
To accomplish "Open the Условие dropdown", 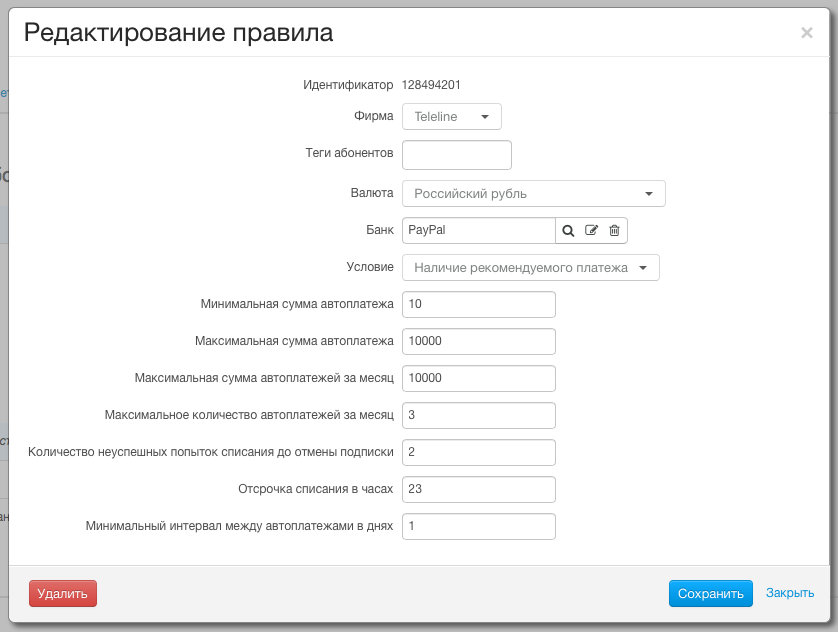I will pos(531,268).
